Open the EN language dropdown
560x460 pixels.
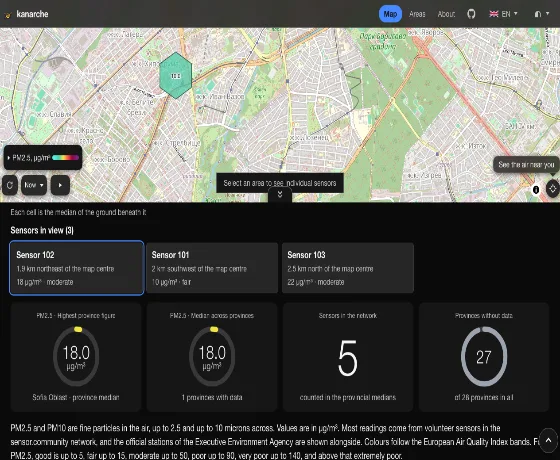503,14
